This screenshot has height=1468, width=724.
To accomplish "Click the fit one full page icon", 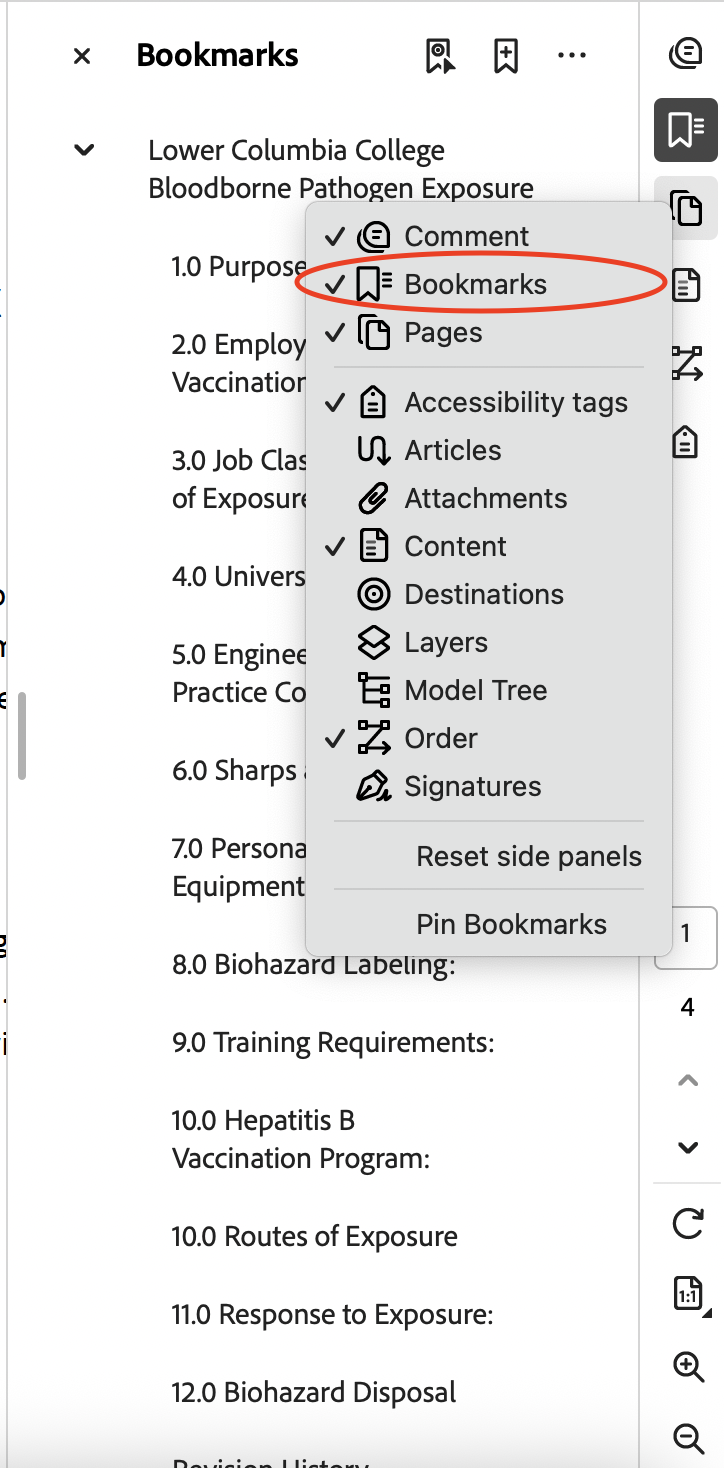I will coord(687,1293).
